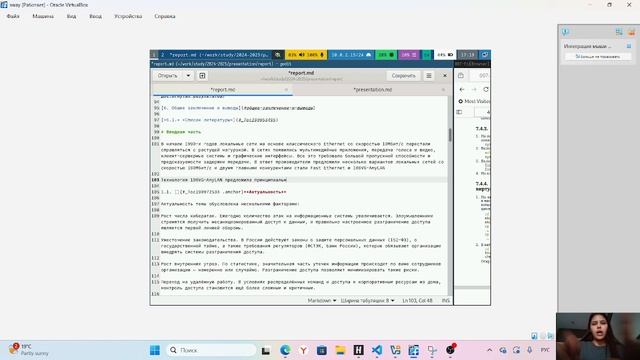Switch to the *presentation.md tab
This screenshot has width=640, height=360.
pos(372,89)
